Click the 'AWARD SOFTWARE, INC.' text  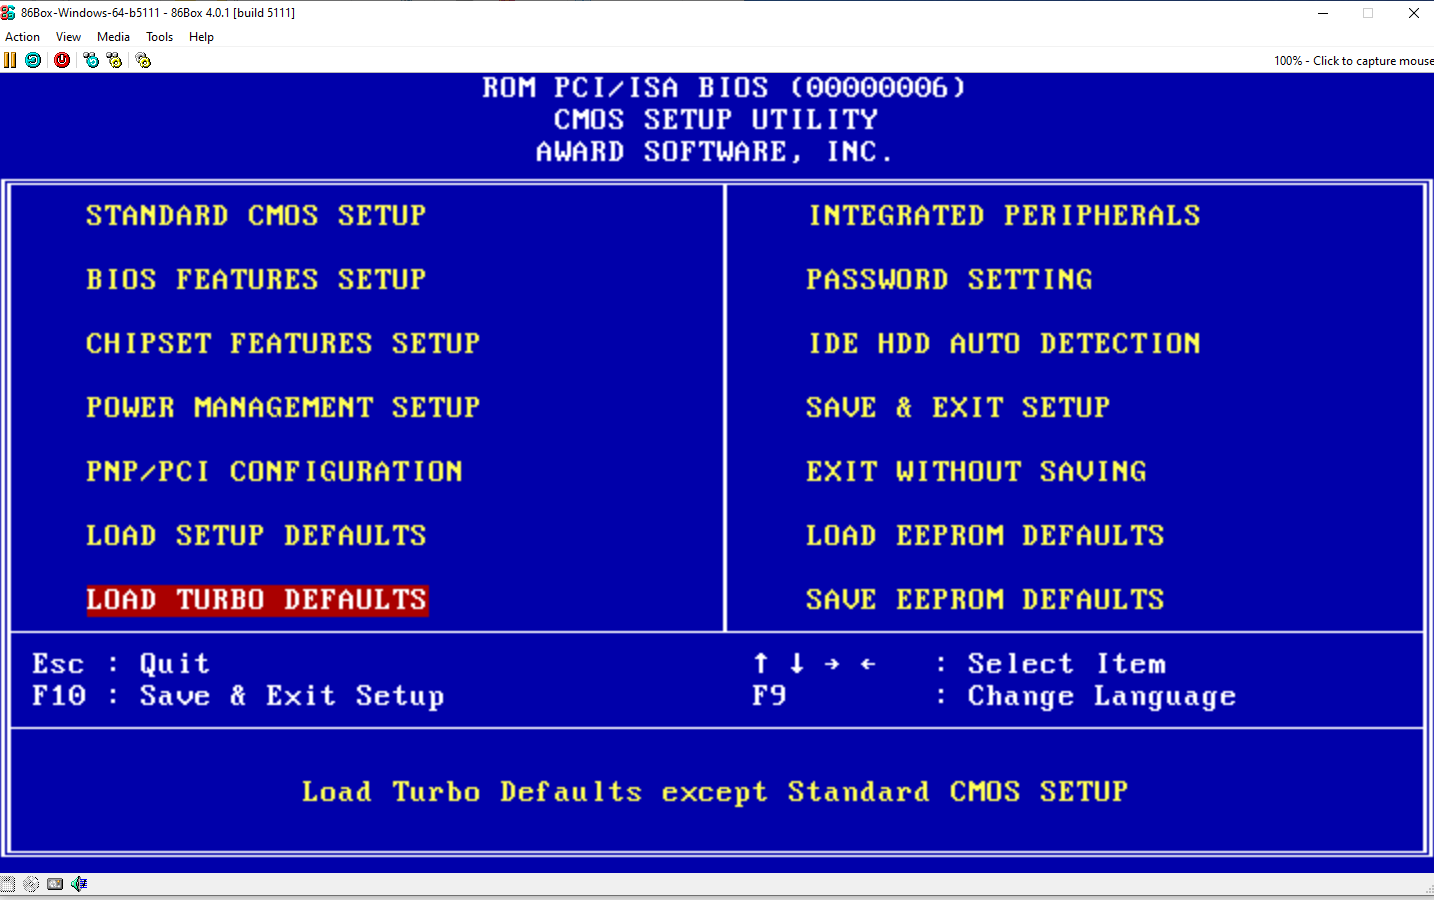coord(714,151)
